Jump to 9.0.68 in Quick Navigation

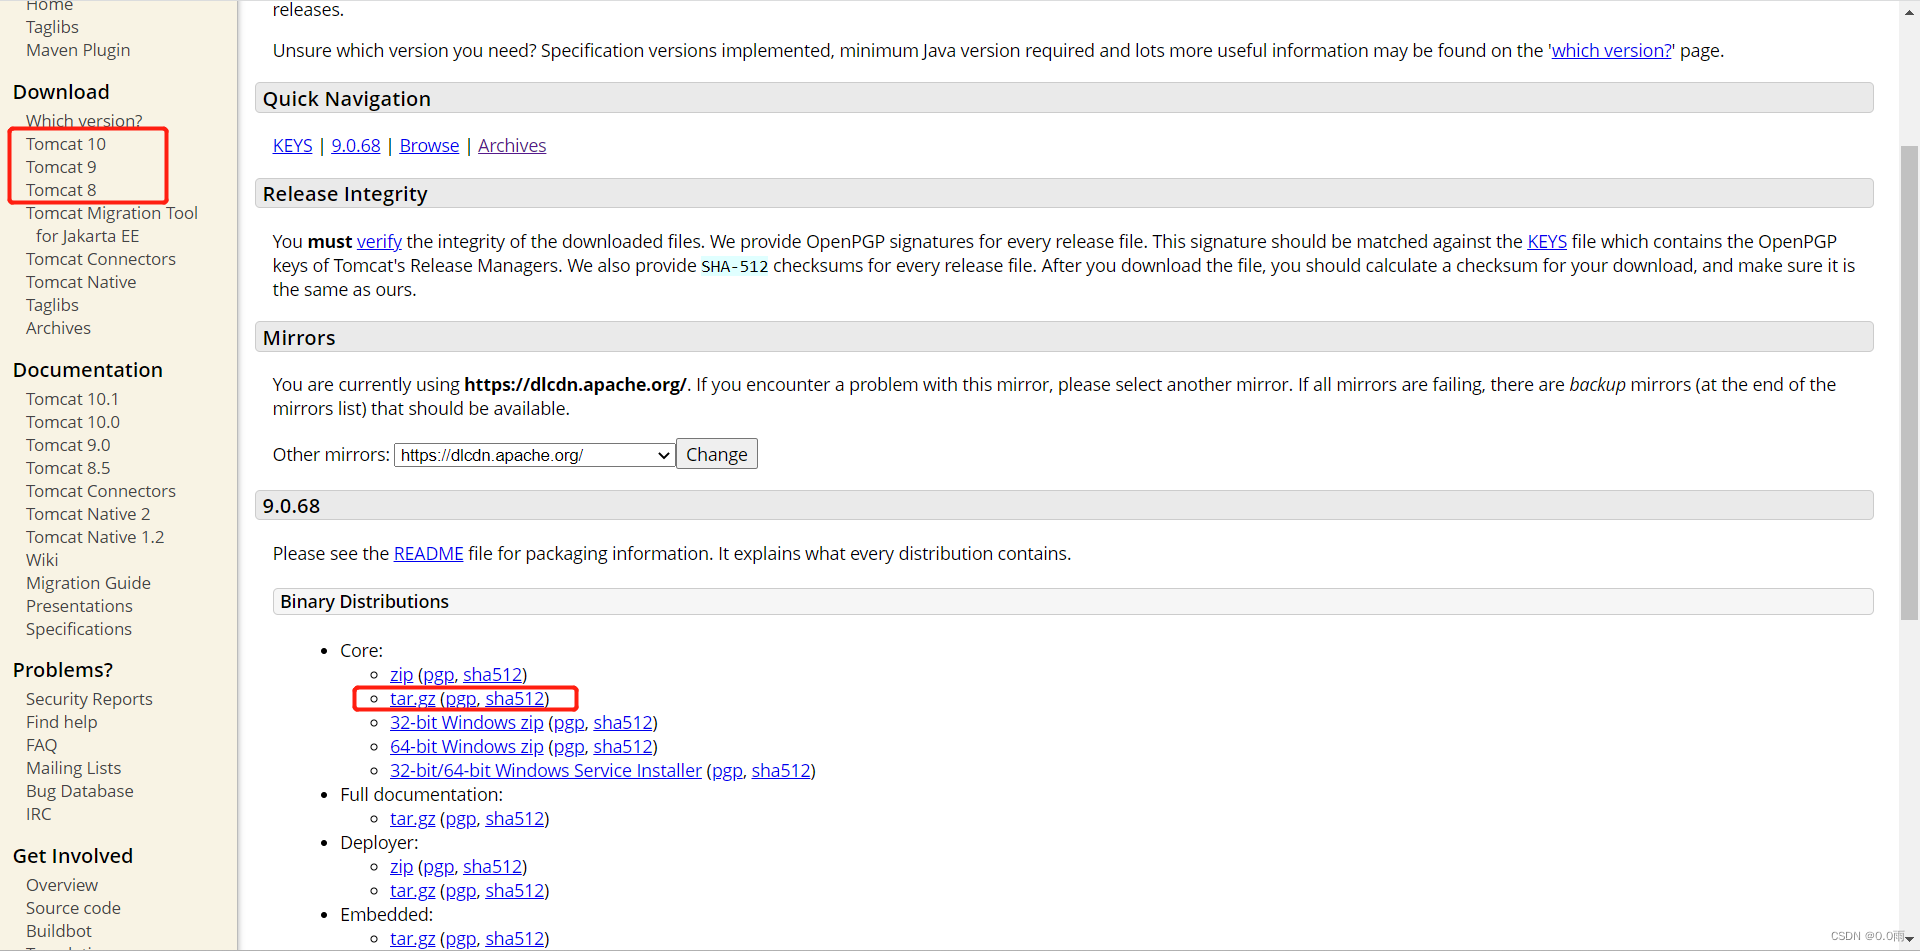356,146
